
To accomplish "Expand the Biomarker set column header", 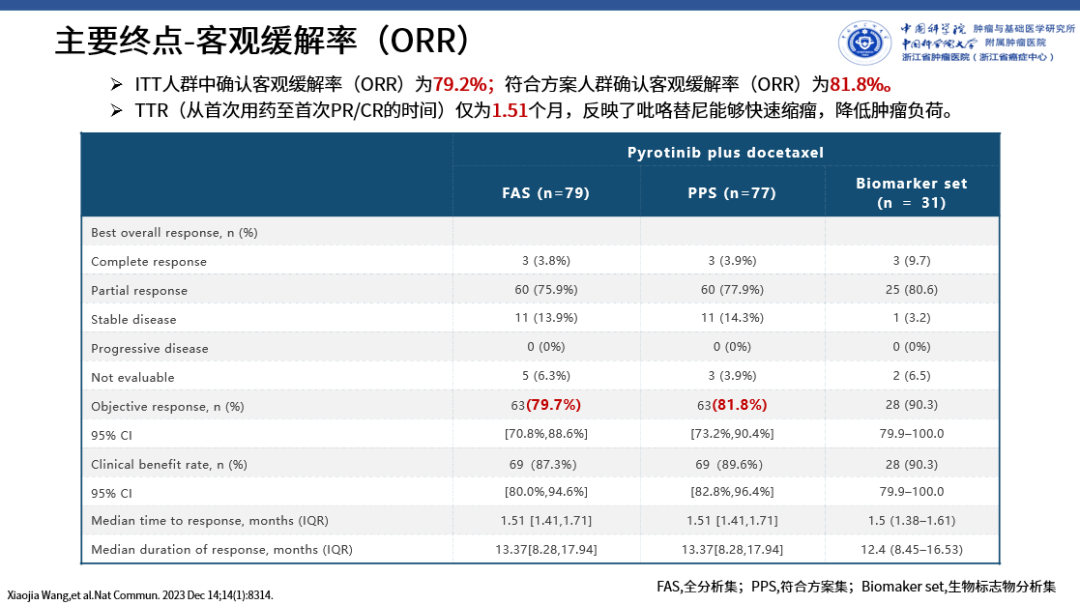I will 910,191.
